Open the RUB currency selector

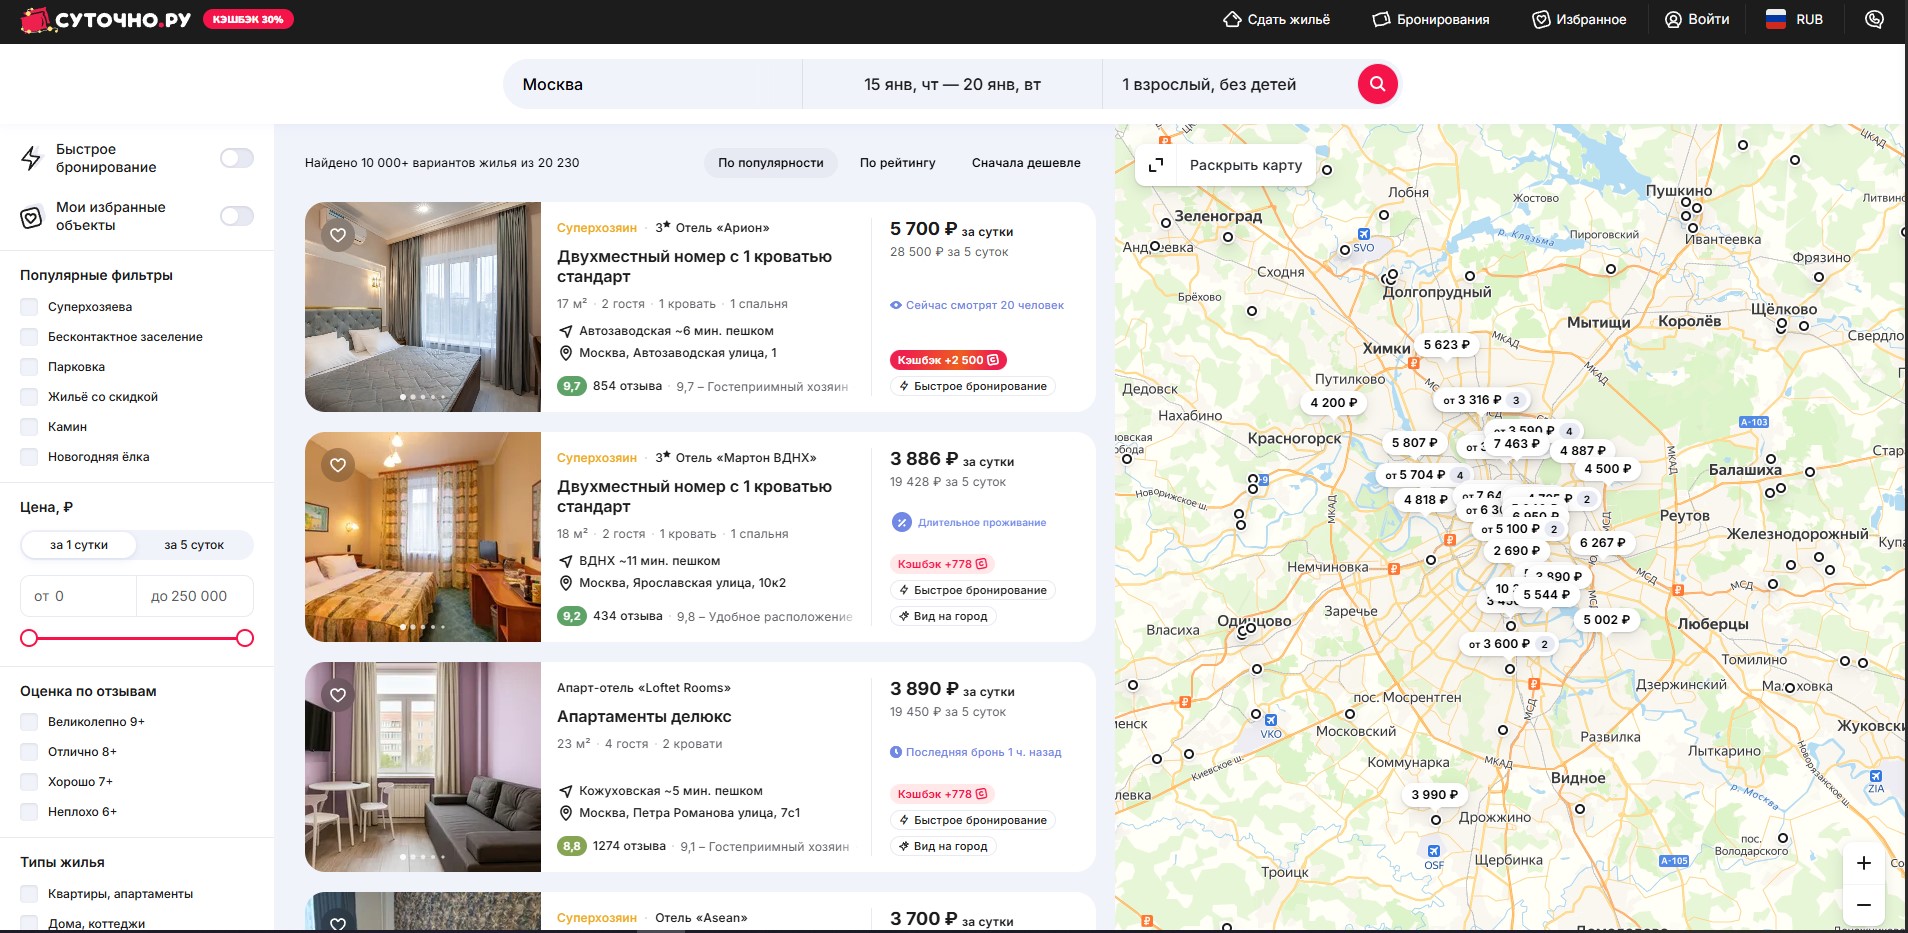[1795, 19]
